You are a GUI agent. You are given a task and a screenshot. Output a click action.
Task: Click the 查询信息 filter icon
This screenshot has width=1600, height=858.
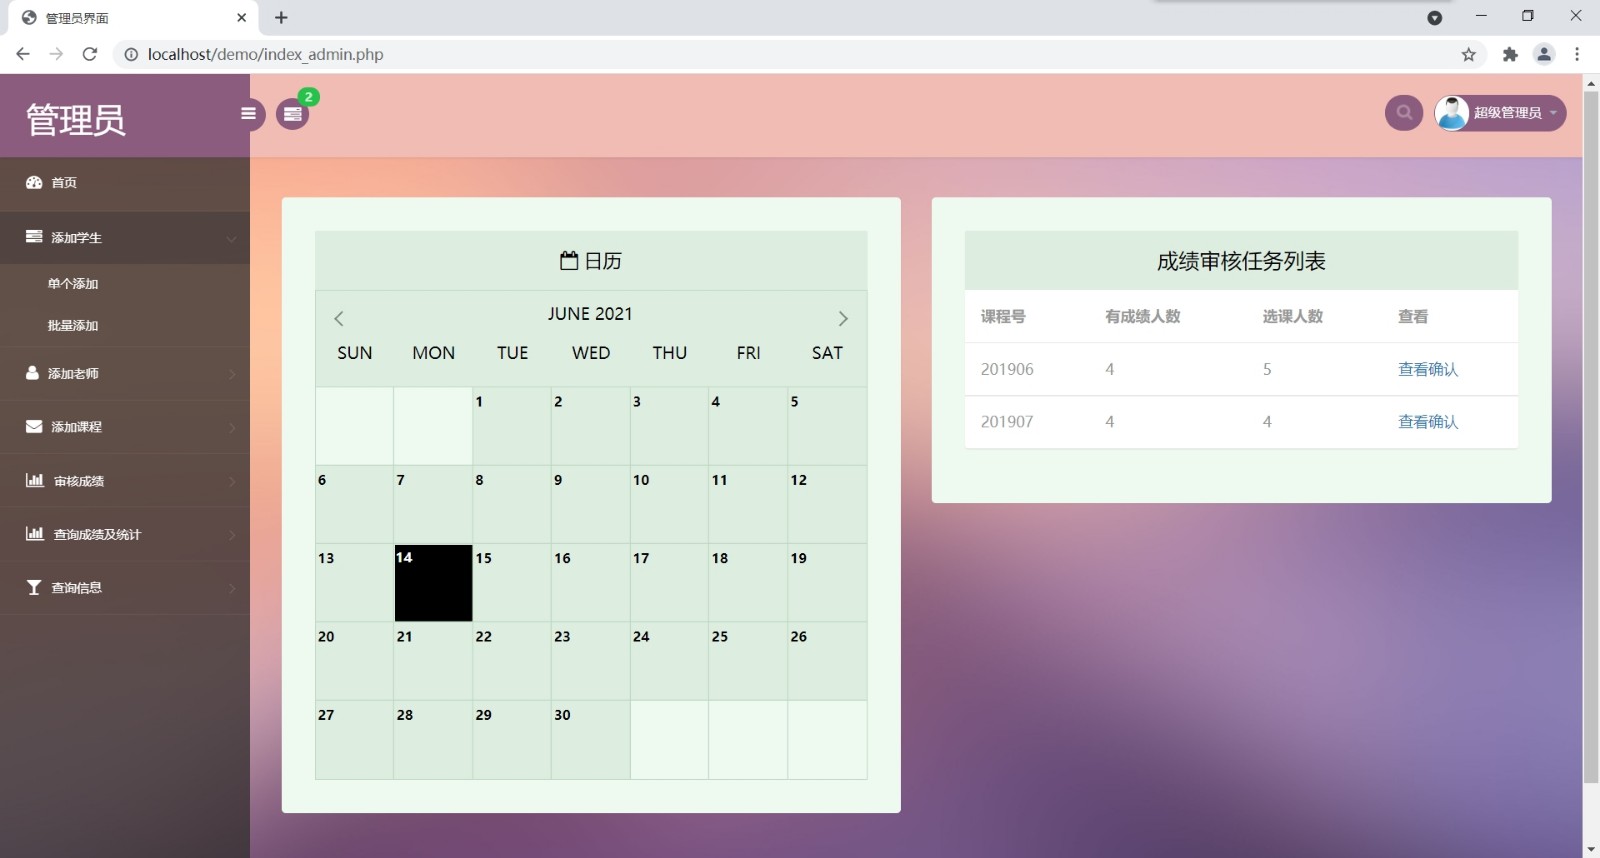pos(34,588)
